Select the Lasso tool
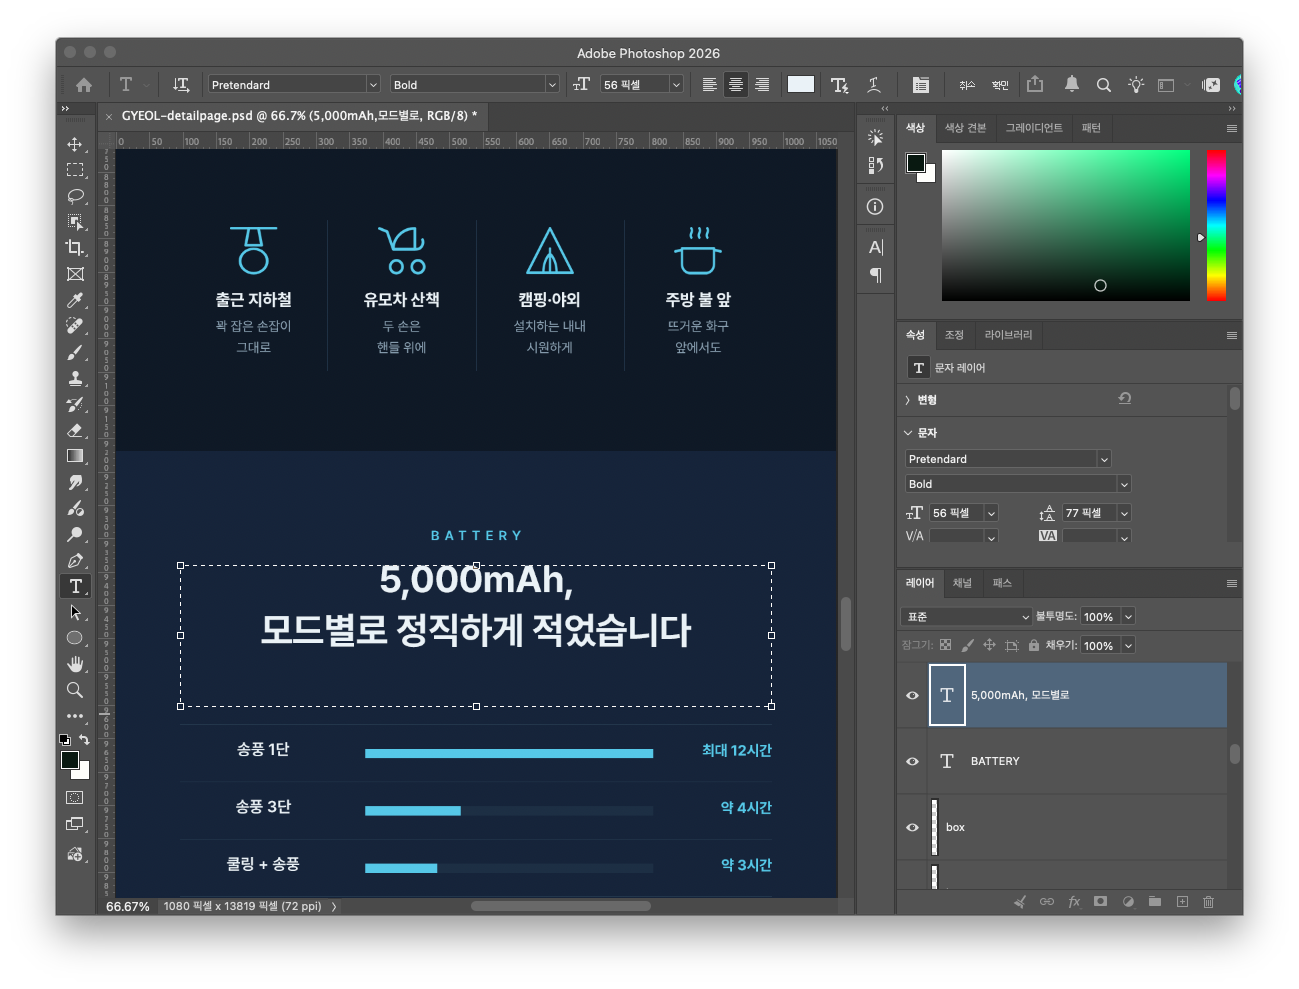 (75, 196)
